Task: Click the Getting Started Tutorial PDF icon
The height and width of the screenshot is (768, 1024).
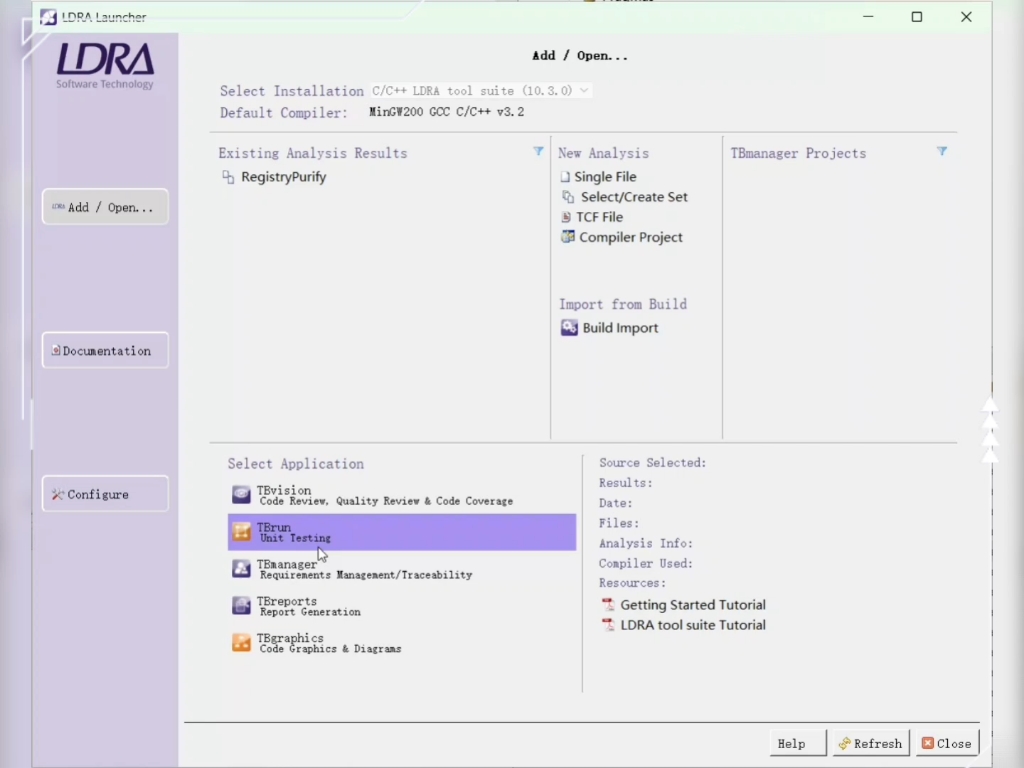Action: (x=608, y=605)
